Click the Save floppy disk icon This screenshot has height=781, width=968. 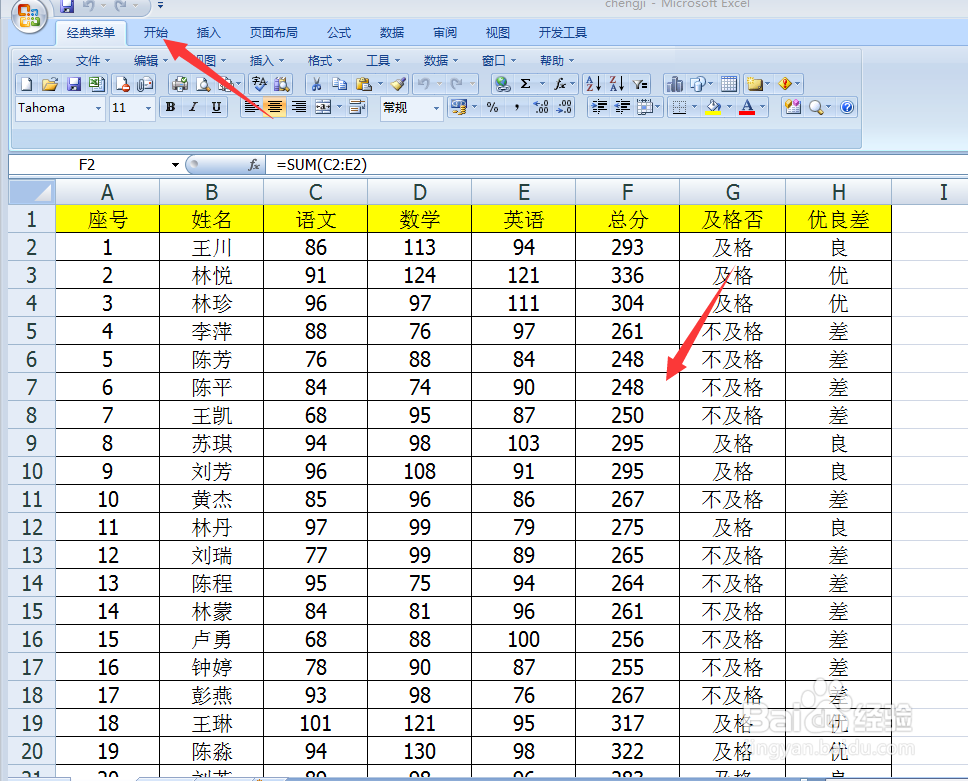(x=73, y=84)
